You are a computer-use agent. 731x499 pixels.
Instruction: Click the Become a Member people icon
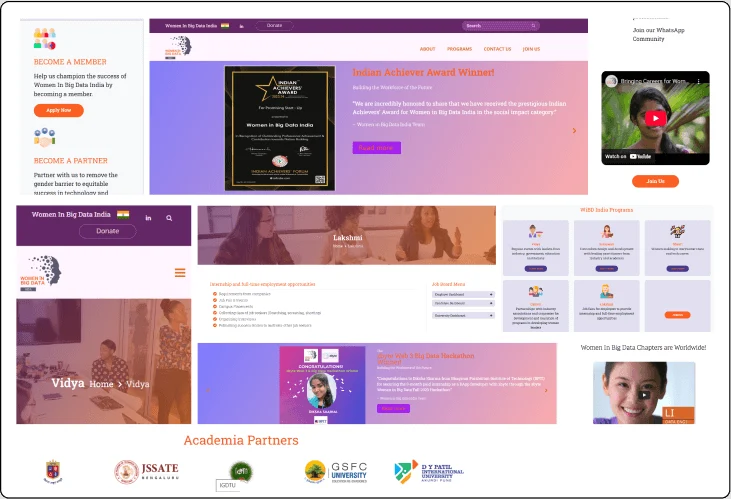click(x=45, y=39)
